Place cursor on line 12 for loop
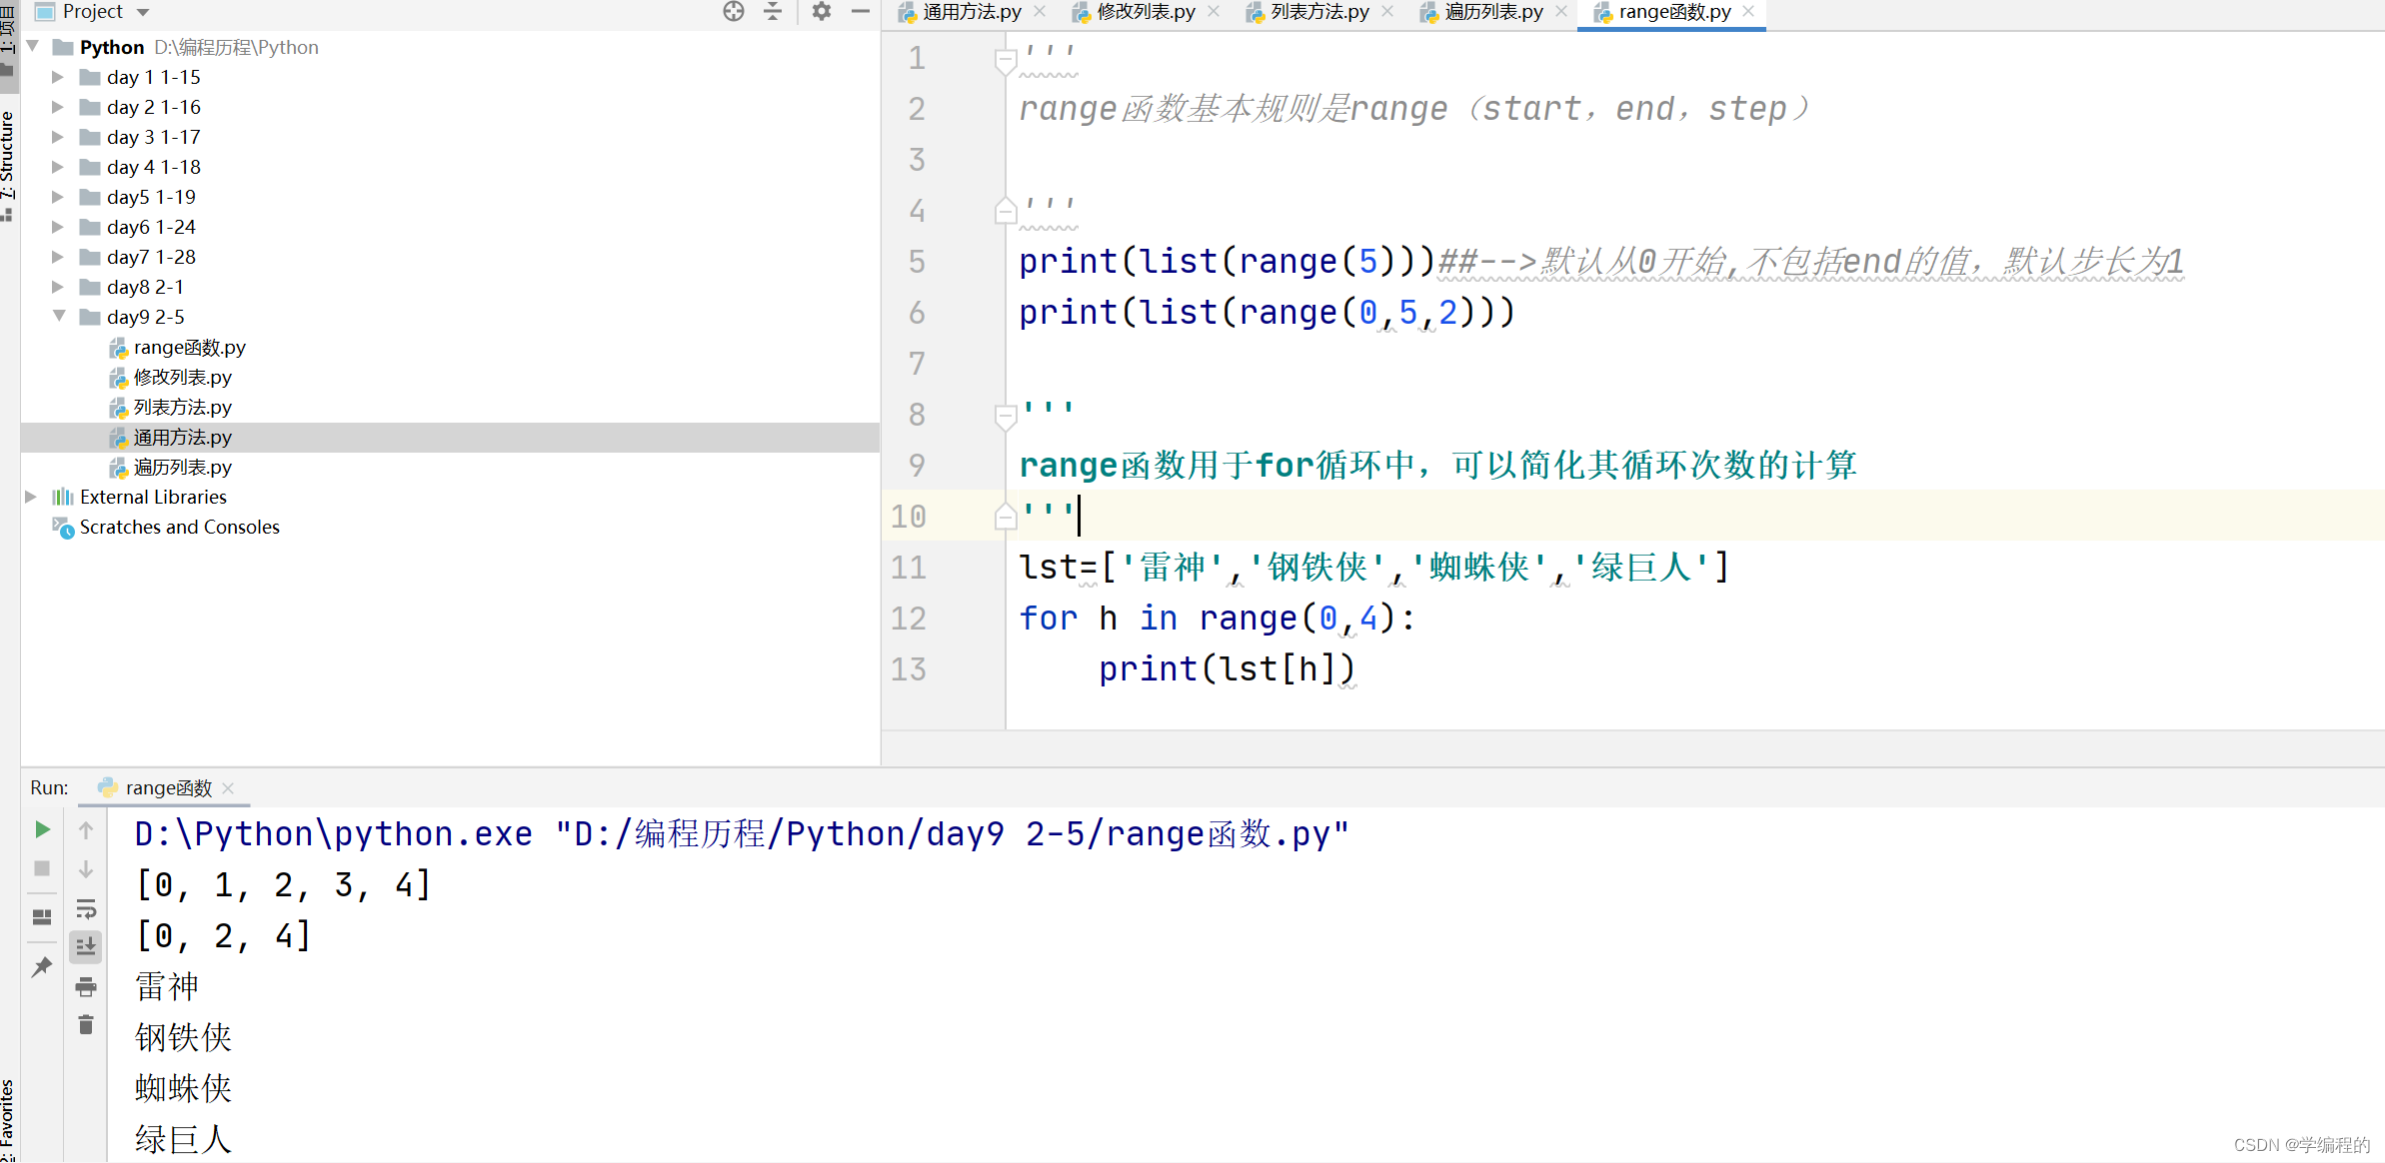Viewport: 2385px width, 1163px height. tap(1217, 618)
